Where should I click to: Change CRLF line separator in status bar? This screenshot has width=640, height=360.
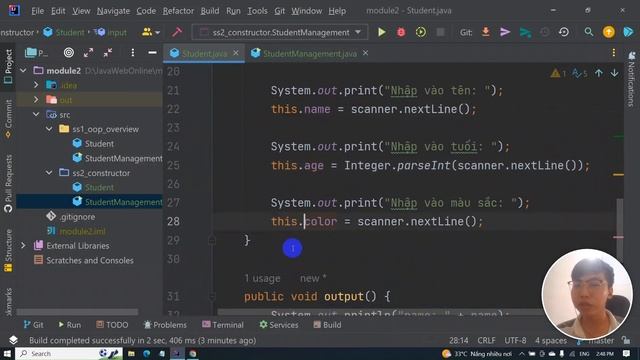487,340
